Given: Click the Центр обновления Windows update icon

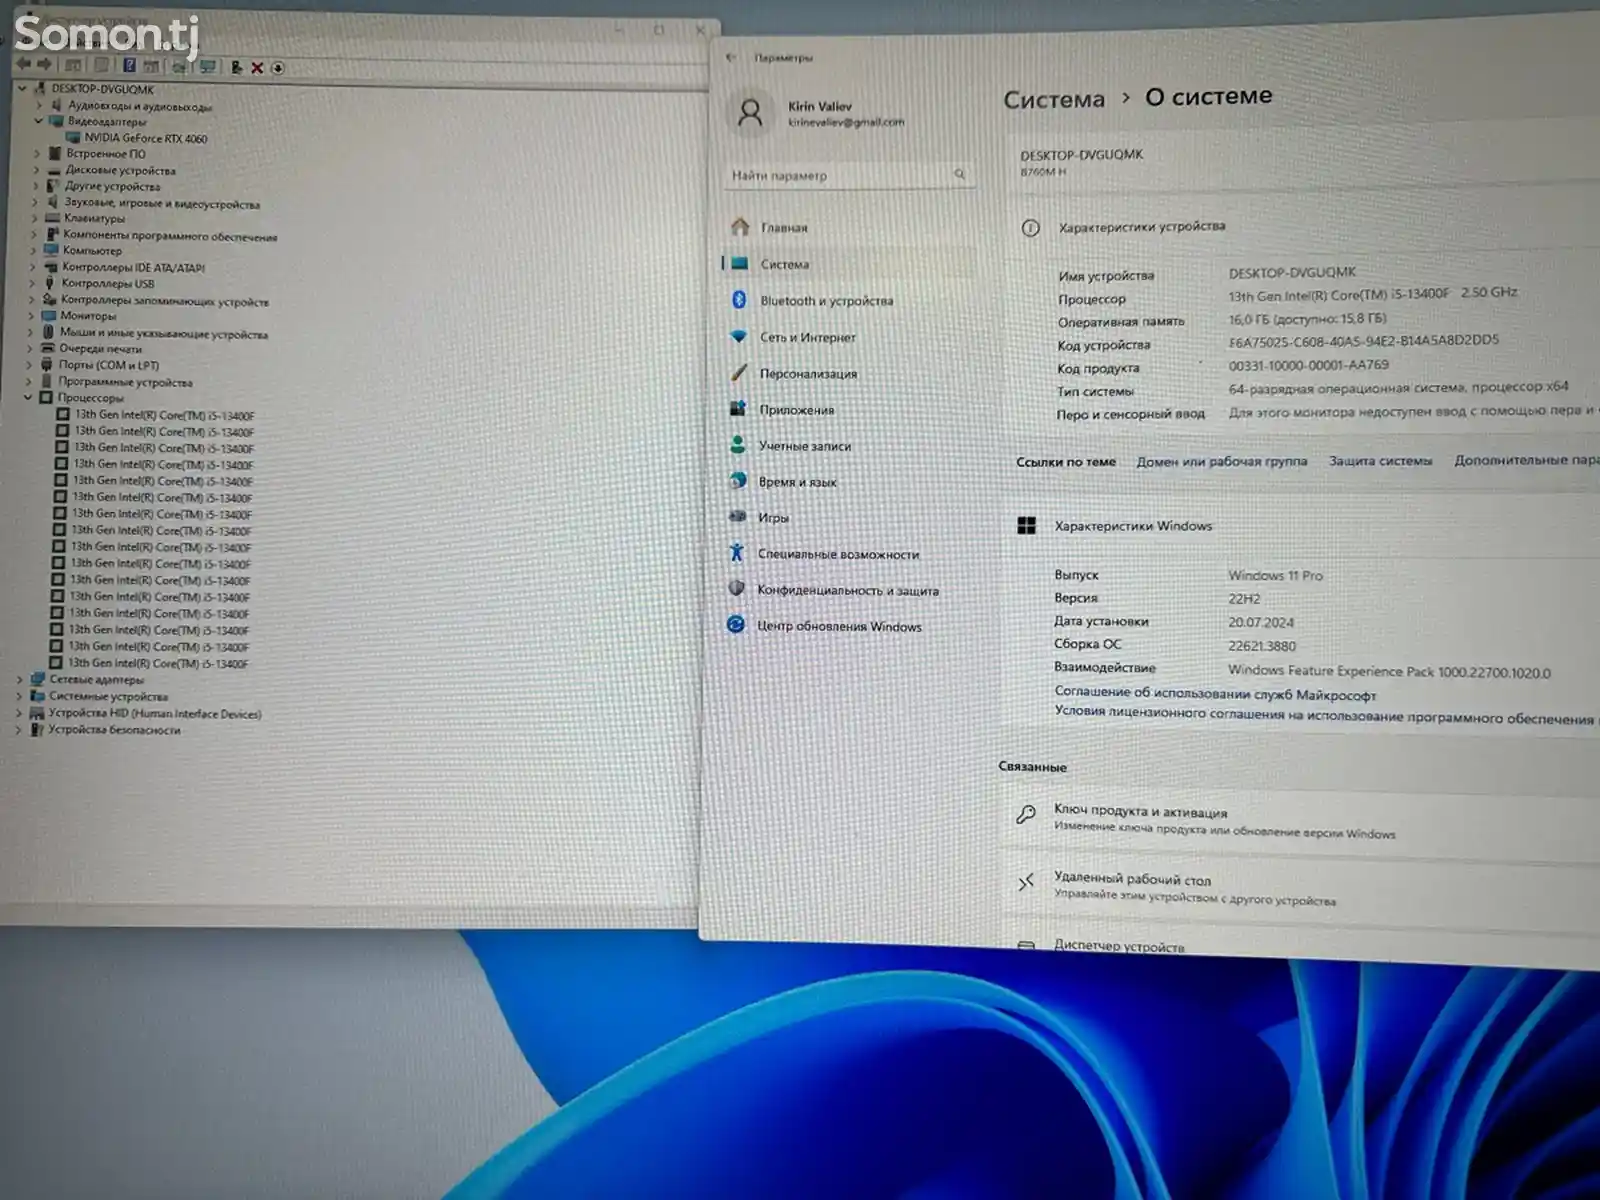Looking at the screenshot, I should click(x=736, y=625).
